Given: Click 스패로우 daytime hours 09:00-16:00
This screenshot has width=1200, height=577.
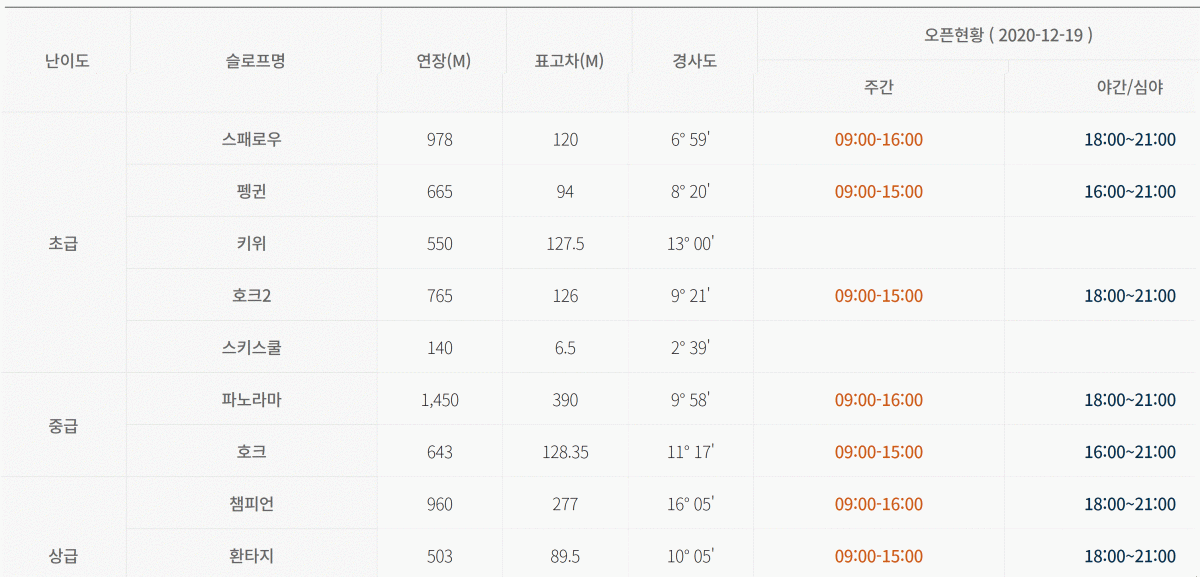Looking at the screenshot, I should point(879,139).
